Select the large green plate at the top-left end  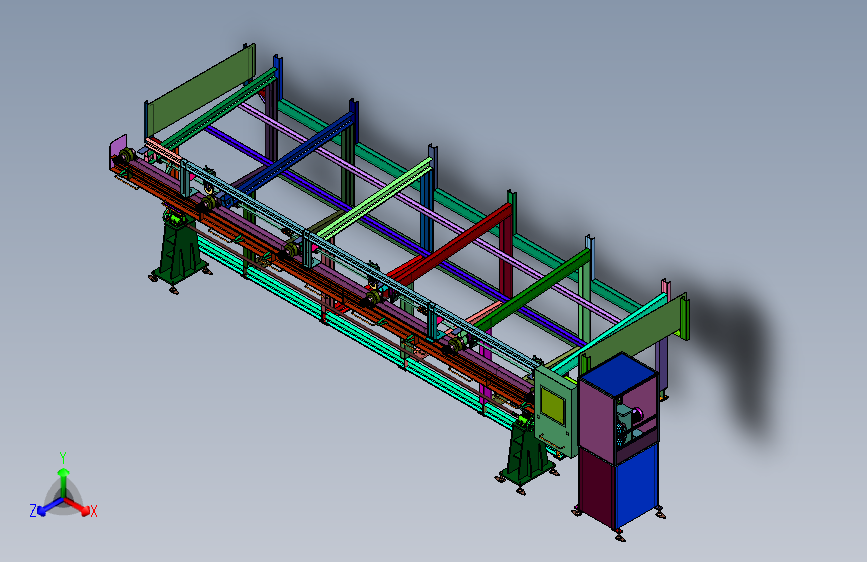(x=200, y=92)
